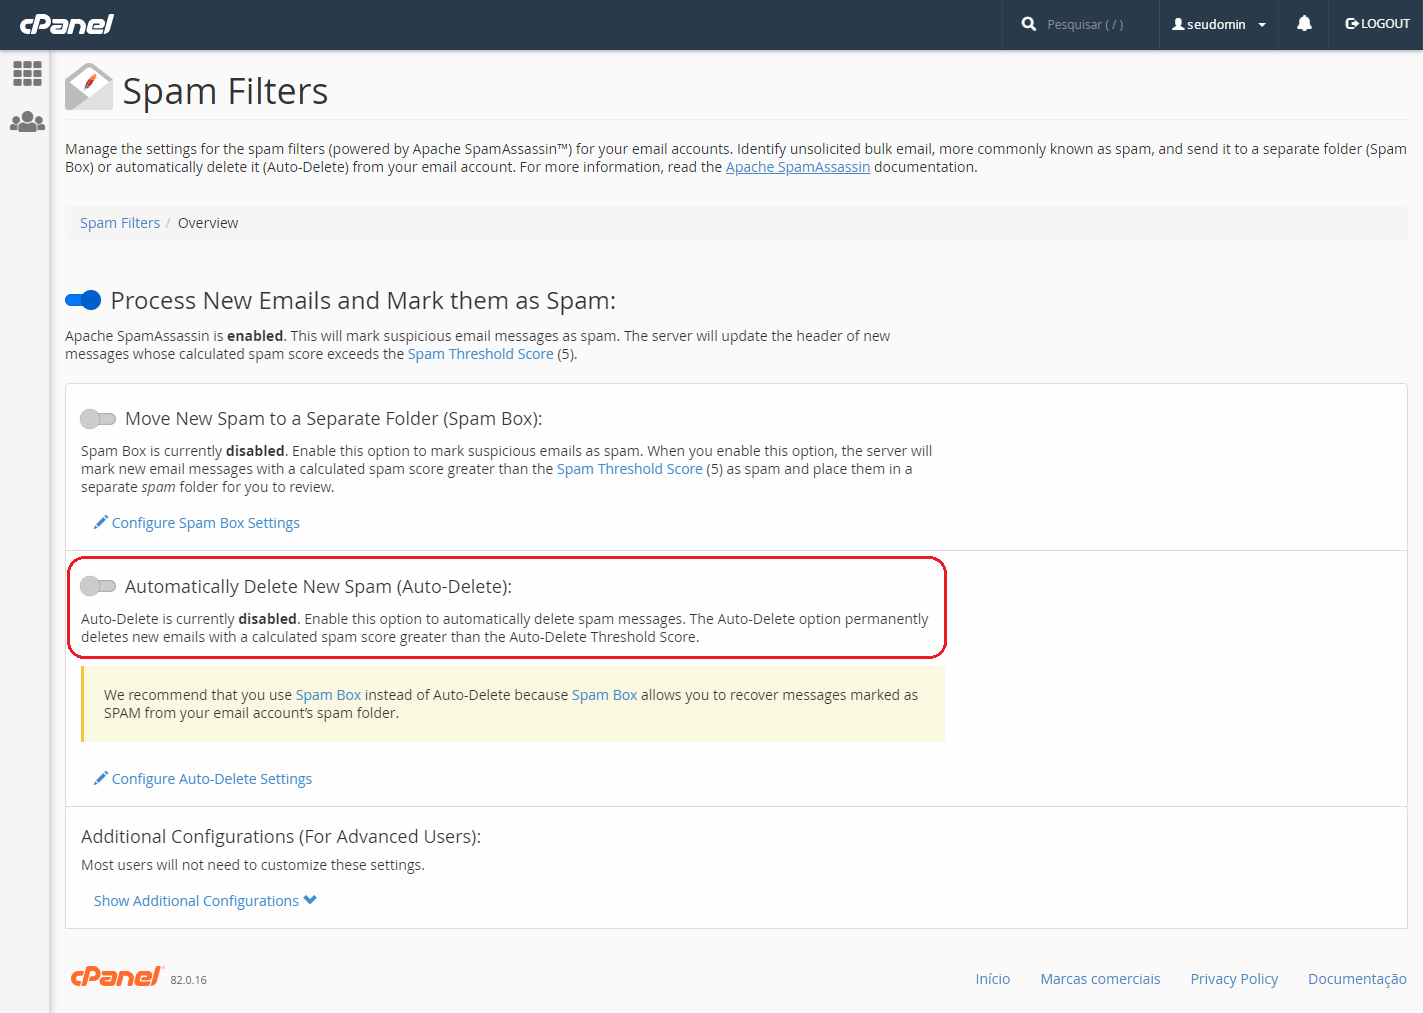Click the cPanel footer logo

pyautogui.click(x=116, y=977)
